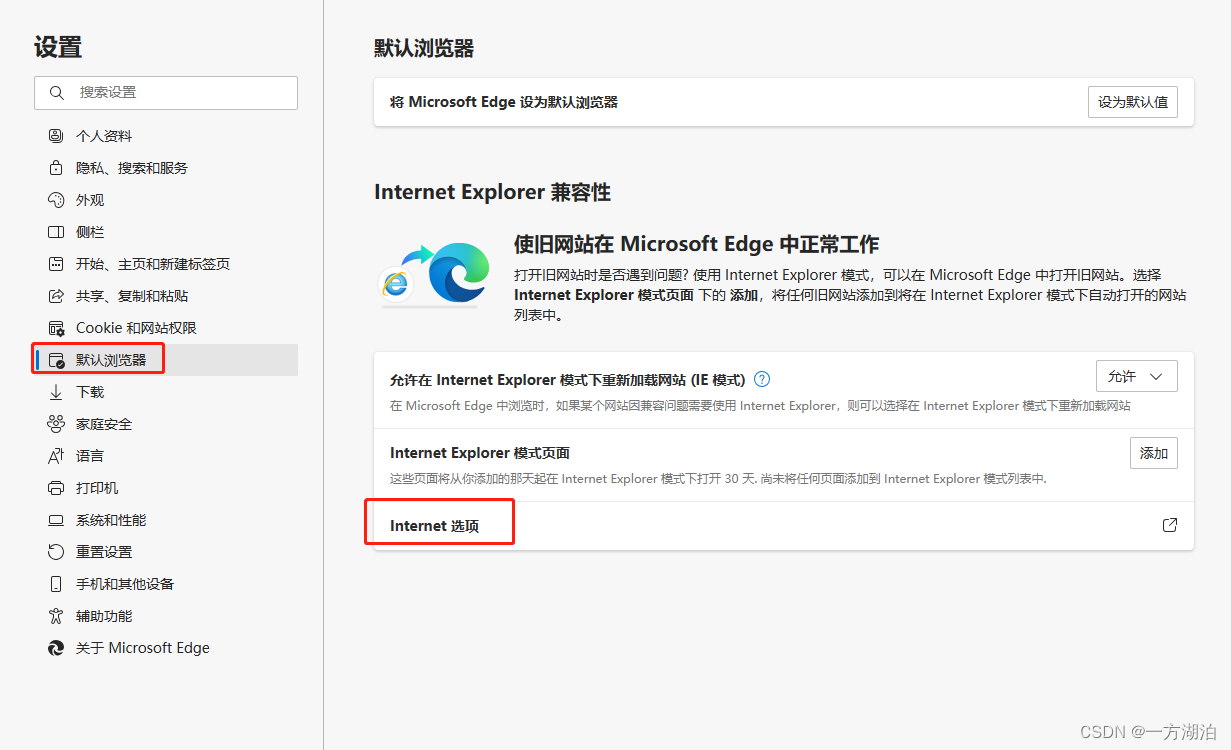Click the 侧栏 sidebar icon
The width and height of the screenshot is (1231, 750).
tap(56, 232)
